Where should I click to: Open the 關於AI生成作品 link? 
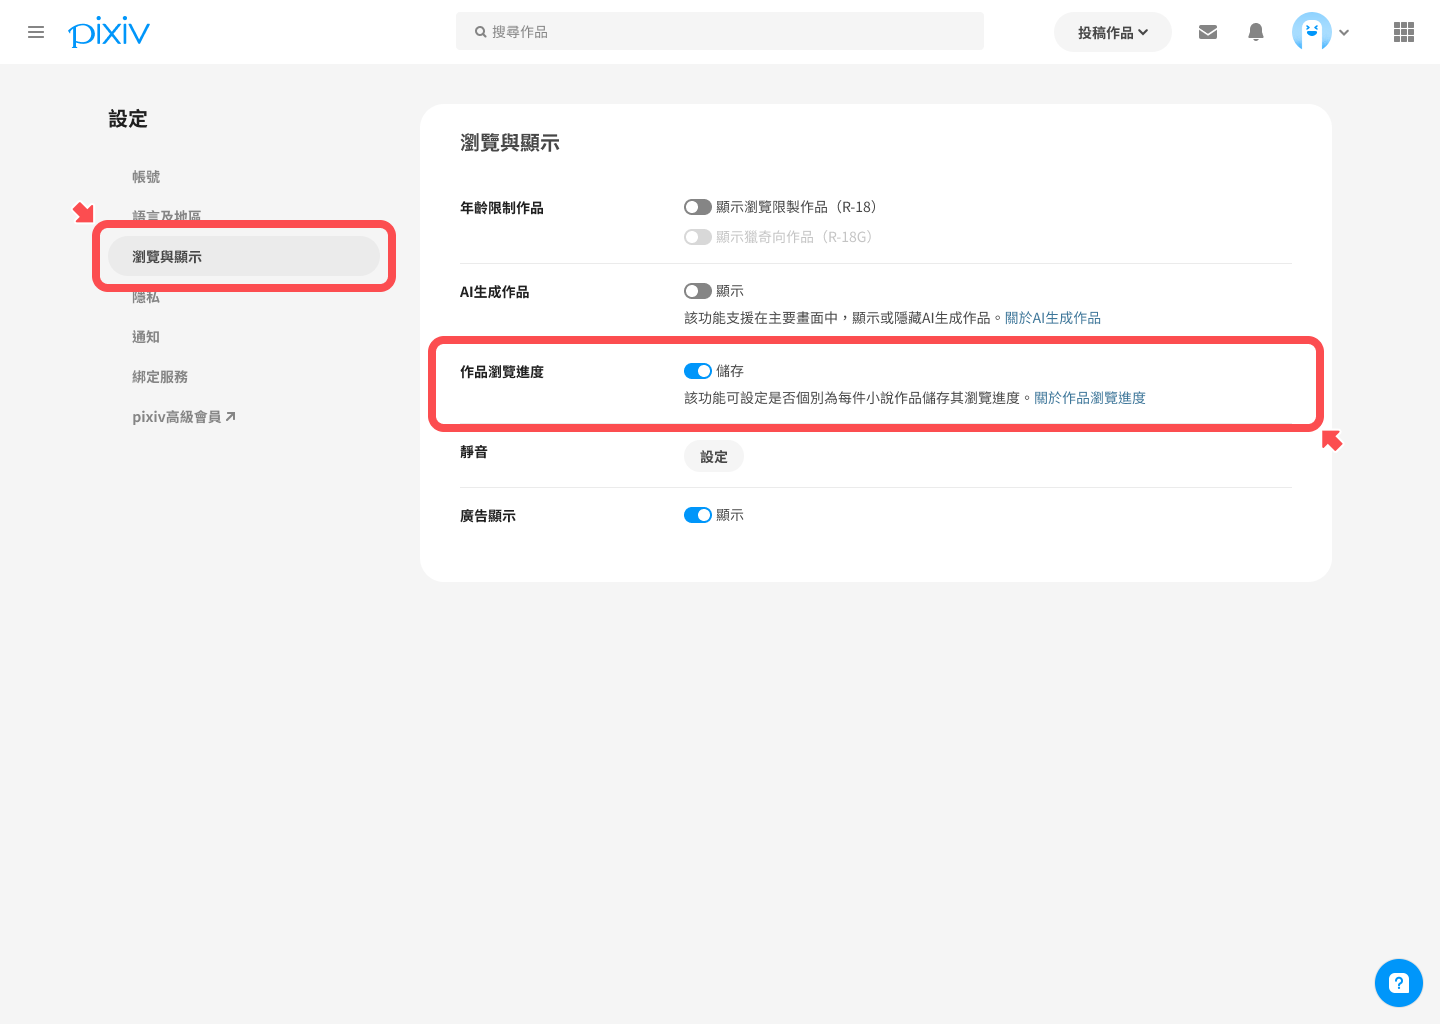point(1052,318)
